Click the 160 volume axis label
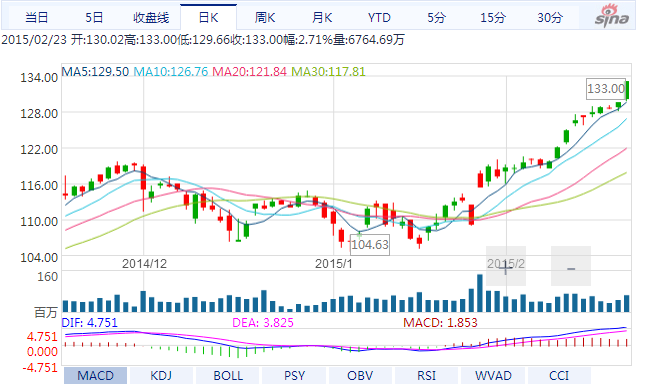 pyautogui.click(x=47, y=277)
